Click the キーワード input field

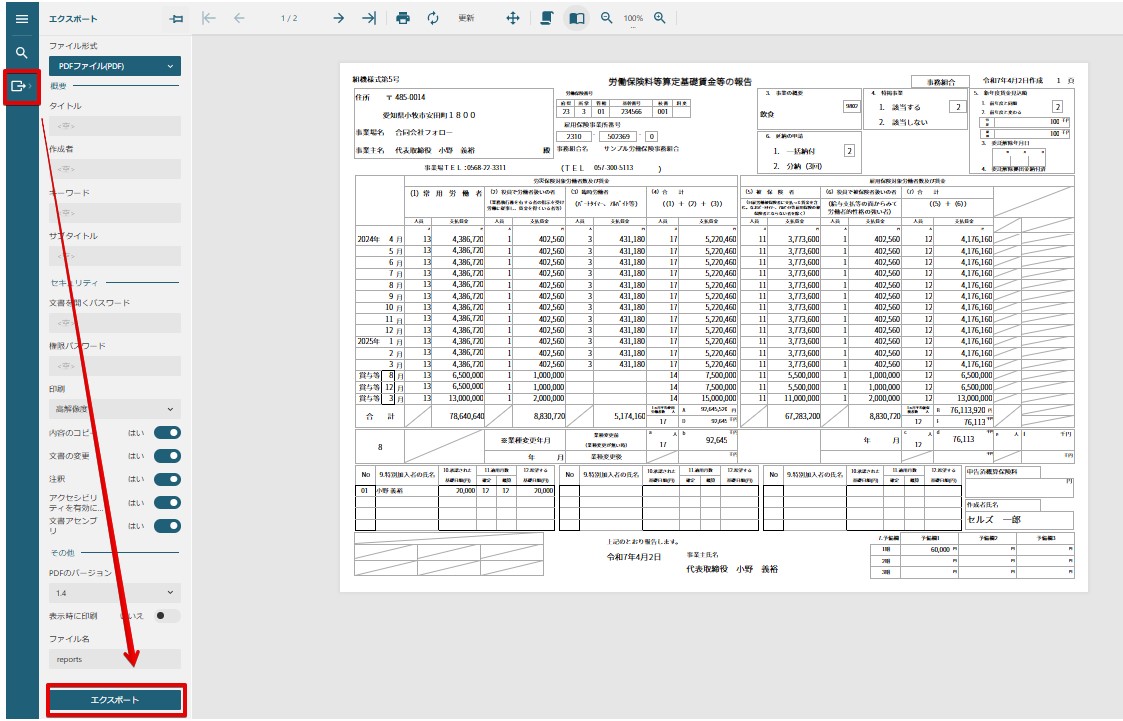[x=115, y=213]
